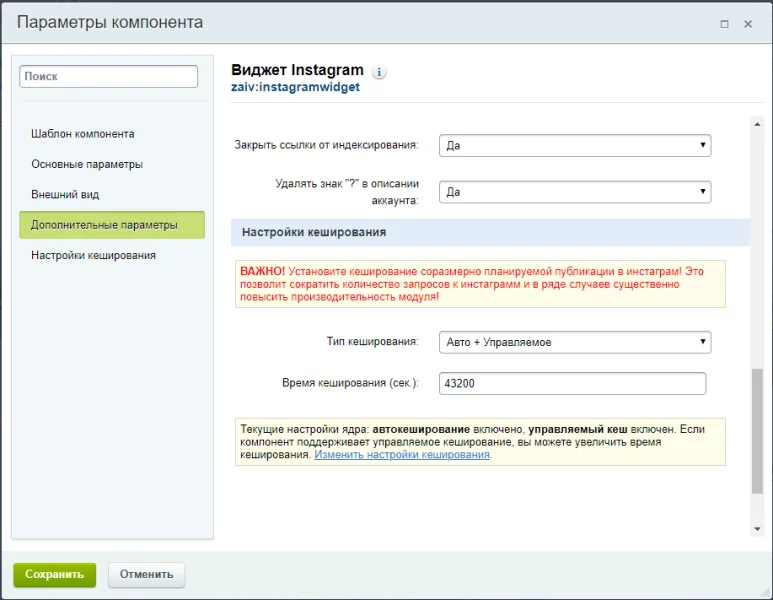Click the scrollbar up arrow
This screenshot has width=773, height=600.
[757, 124]
